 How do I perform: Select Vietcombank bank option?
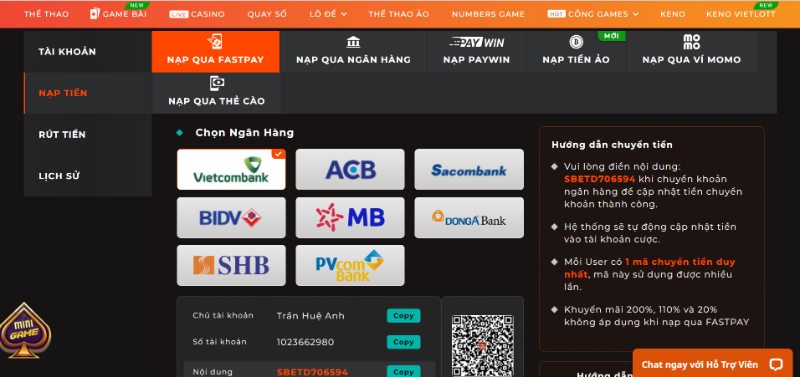(x=231, y=169)
